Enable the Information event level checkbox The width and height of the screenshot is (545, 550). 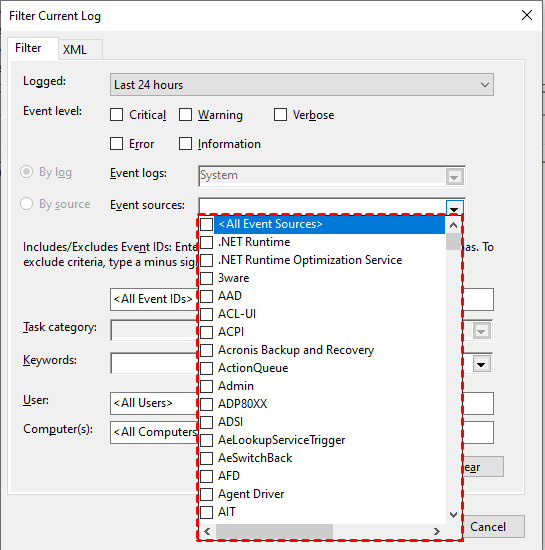pyautogui.click(x=186, y=144)
